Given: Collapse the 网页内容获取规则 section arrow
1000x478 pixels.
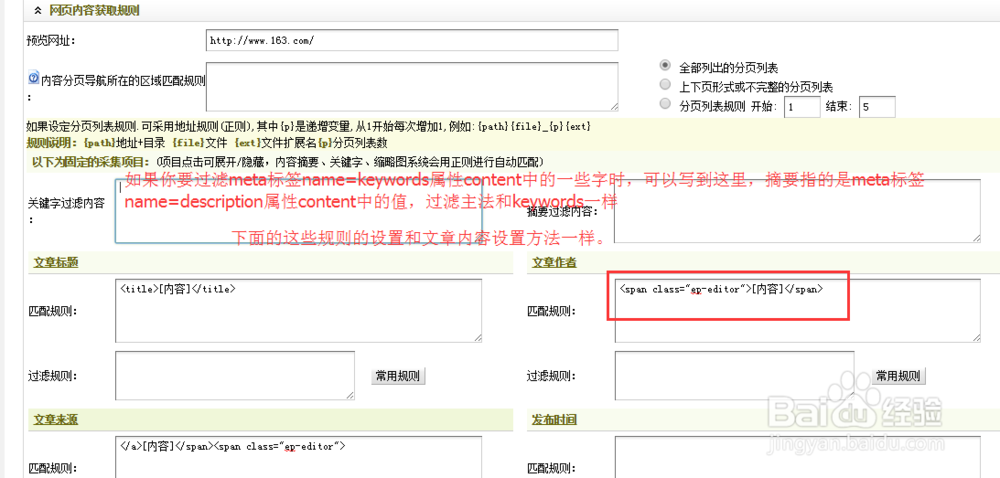Looking at the screenshot, I should [38, 11].
